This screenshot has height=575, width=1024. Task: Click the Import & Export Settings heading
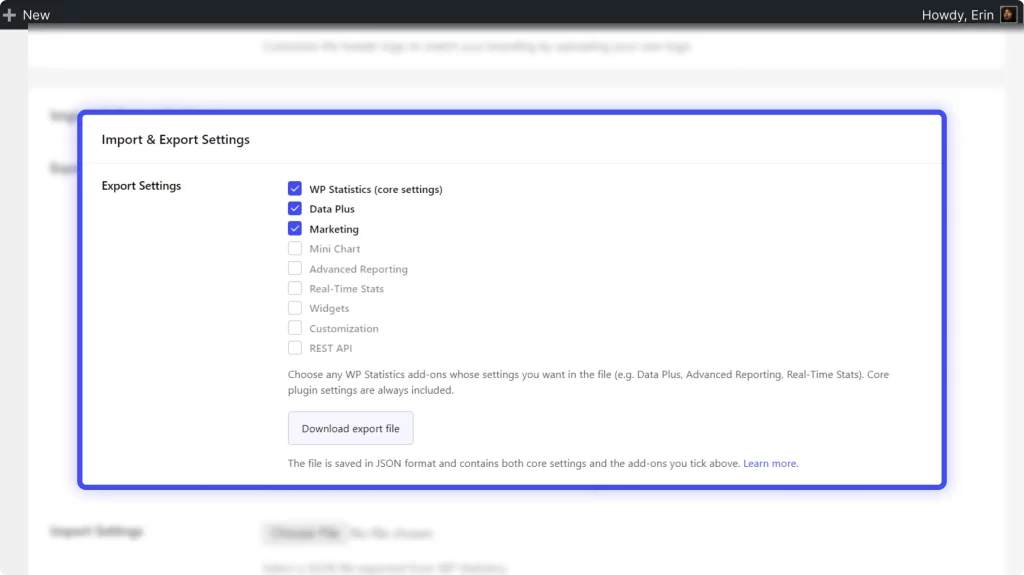pos(176,140)
